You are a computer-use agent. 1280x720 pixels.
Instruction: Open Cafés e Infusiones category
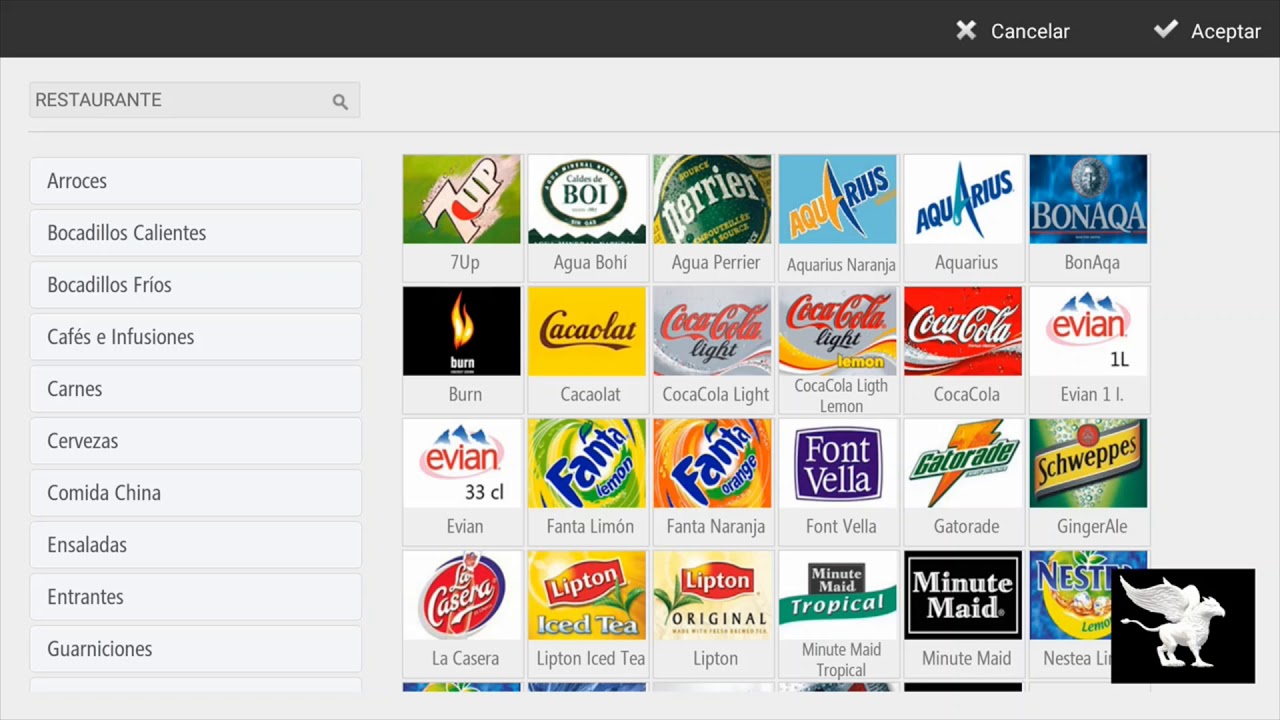click(195, 337)
